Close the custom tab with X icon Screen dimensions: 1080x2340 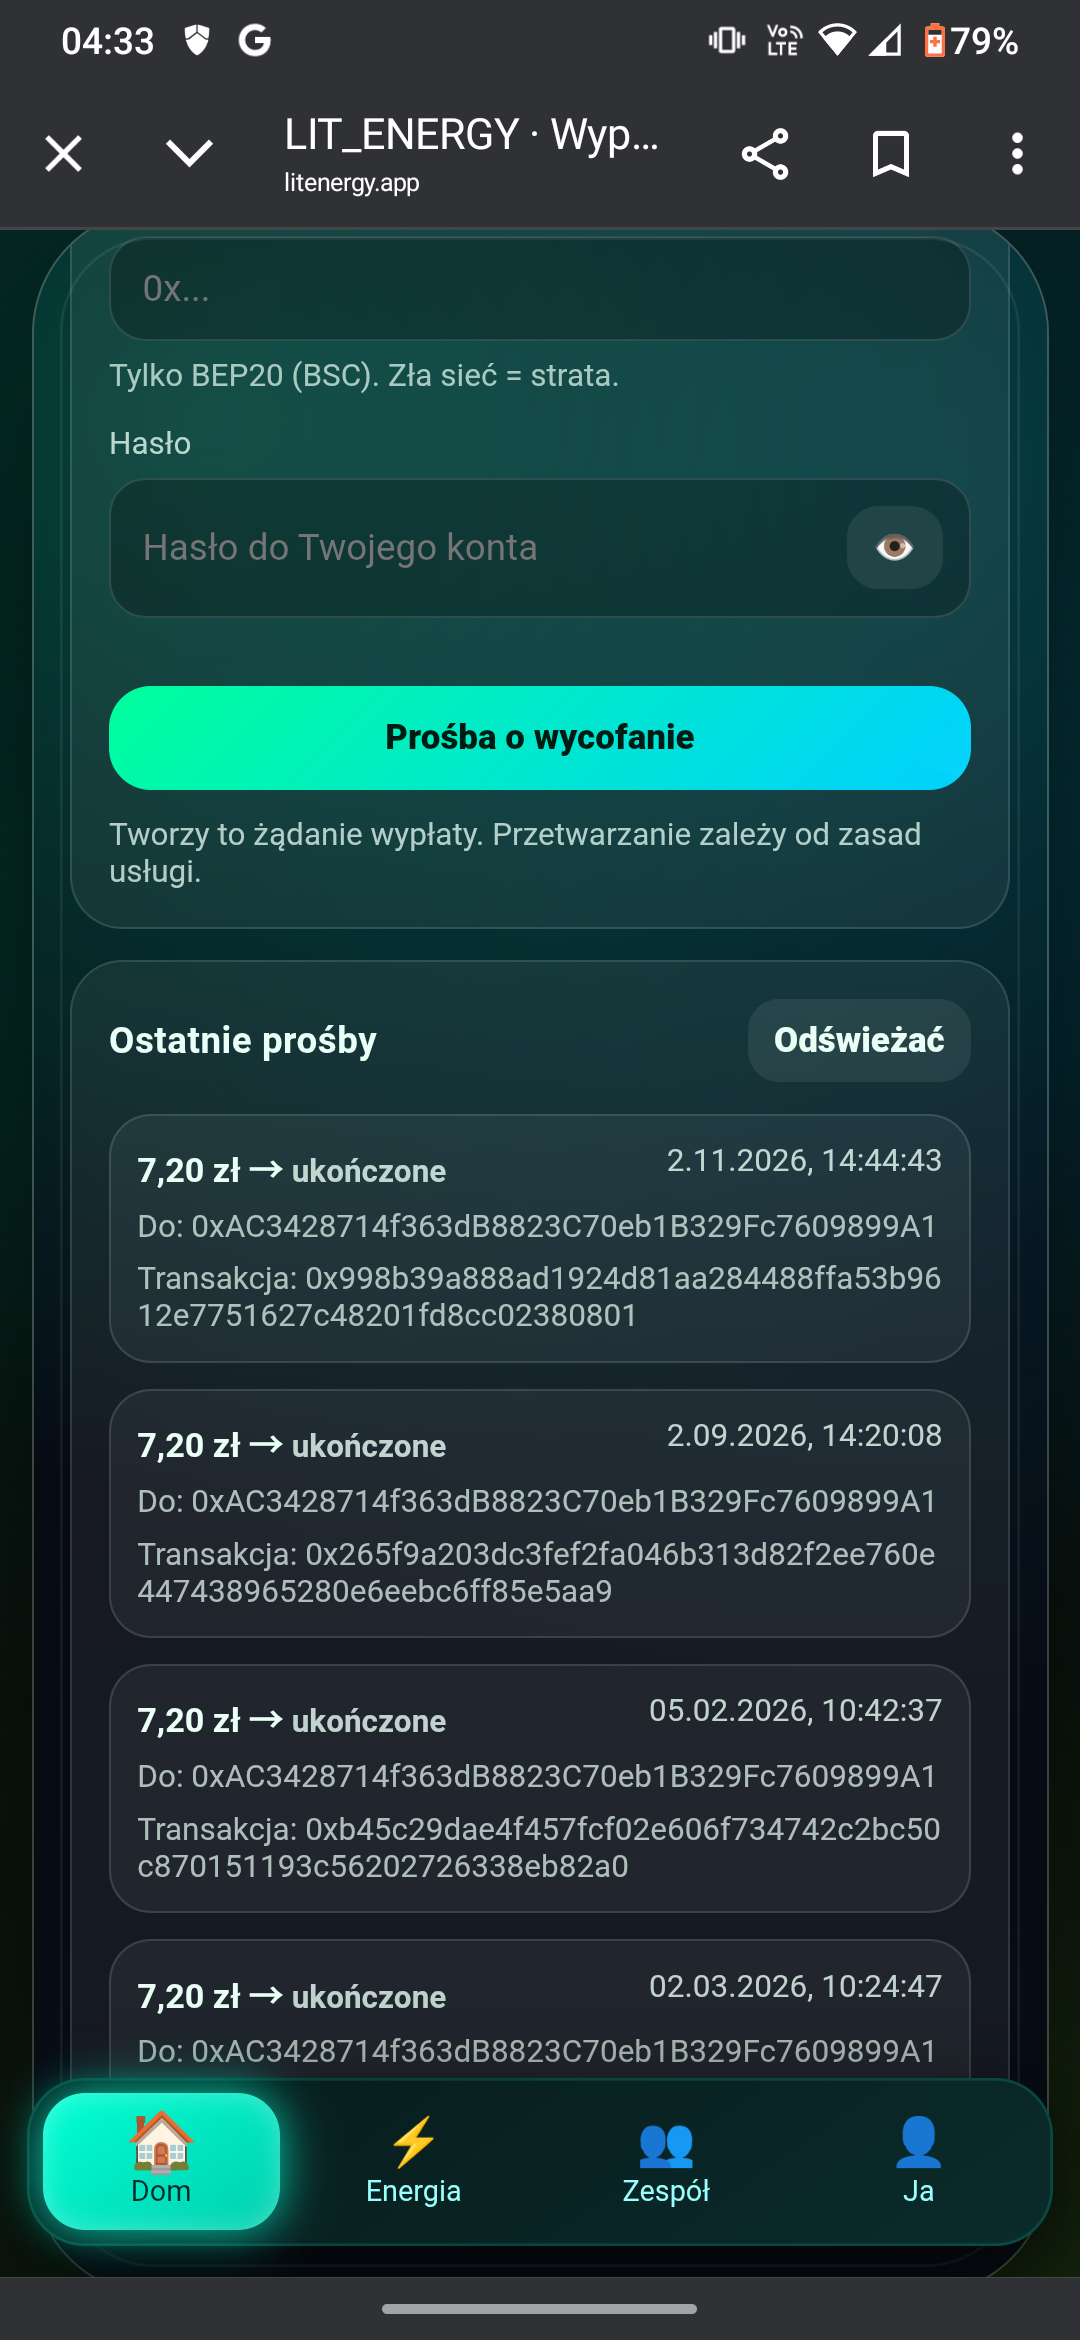click(64, 154)
